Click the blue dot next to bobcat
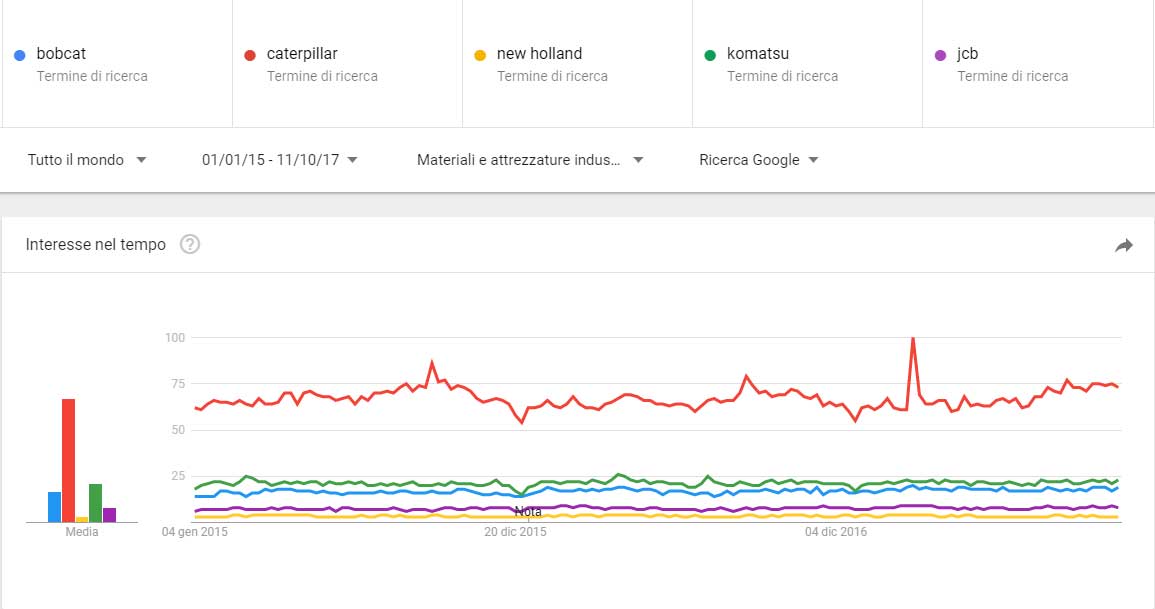 click(20, 55)
